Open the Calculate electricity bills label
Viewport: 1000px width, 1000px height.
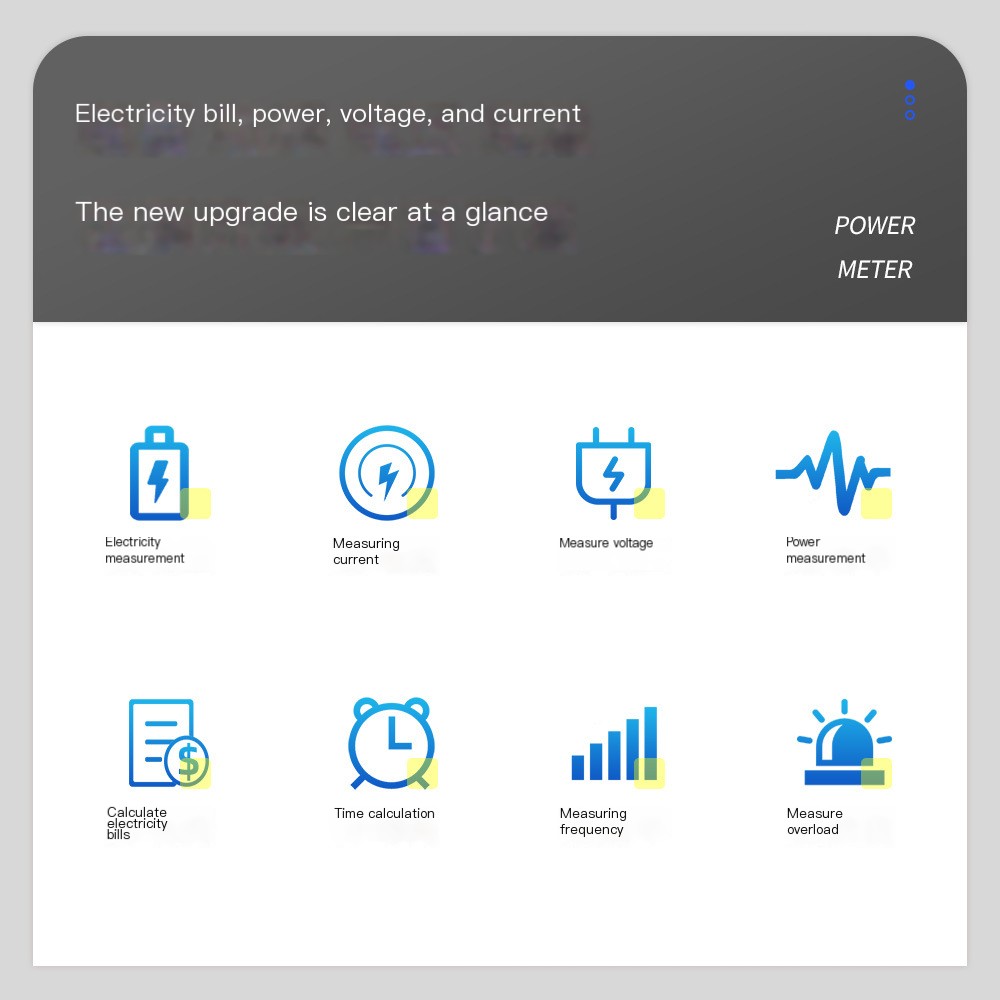137,823
